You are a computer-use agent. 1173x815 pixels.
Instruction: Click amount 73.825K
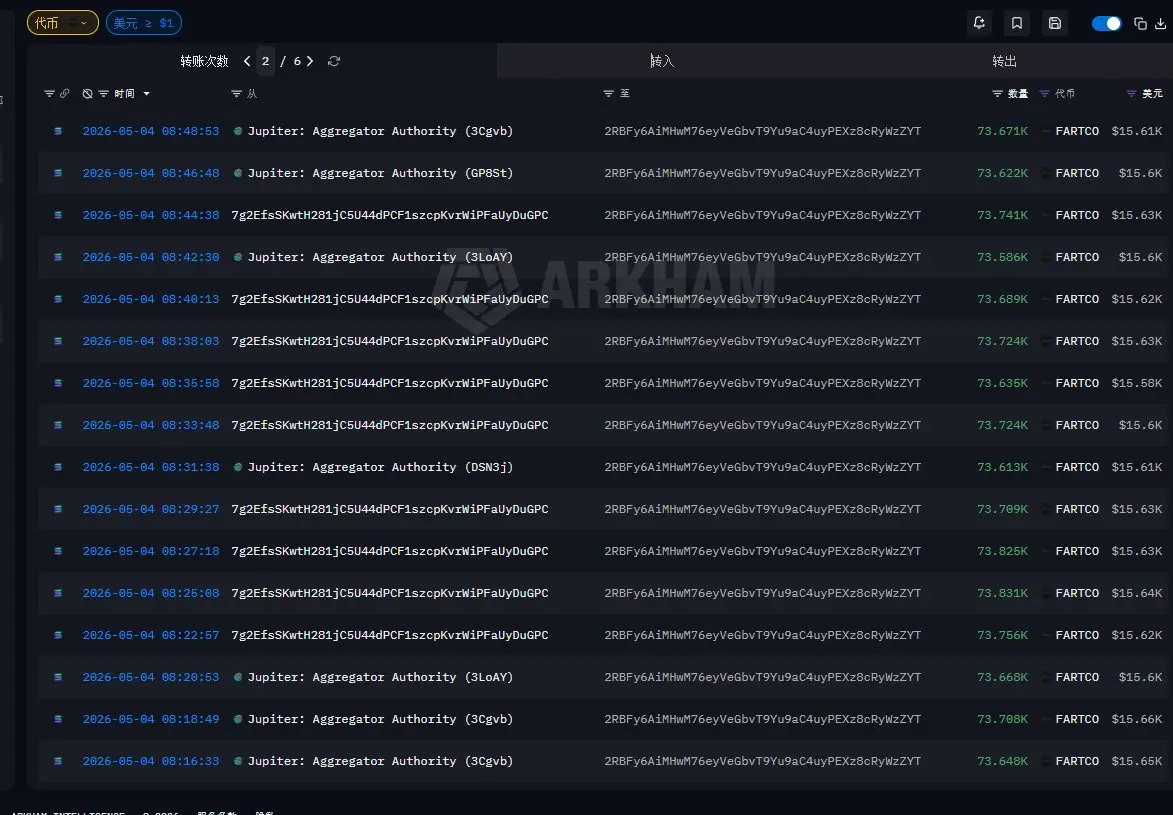coord(1002,551)
